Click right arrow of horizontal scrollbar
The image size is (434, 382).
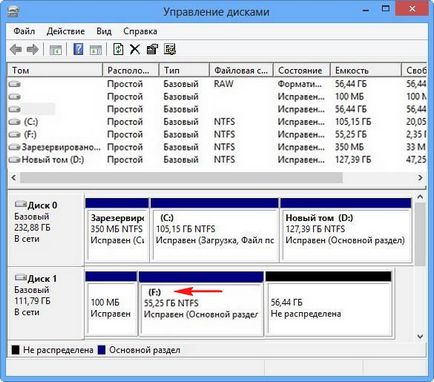(x=420, y=178)
